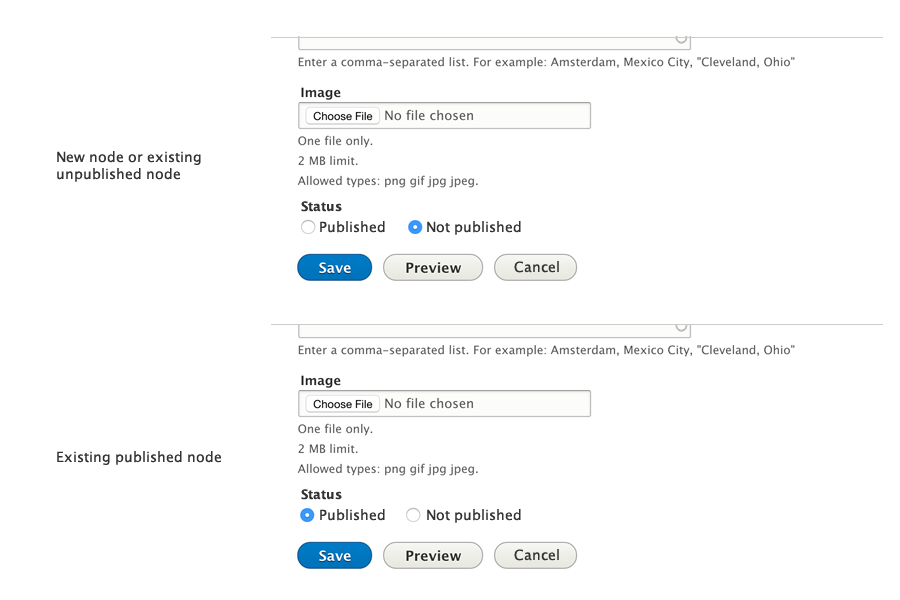
Task: Preview the unpublished node
Action: point(432,267)
